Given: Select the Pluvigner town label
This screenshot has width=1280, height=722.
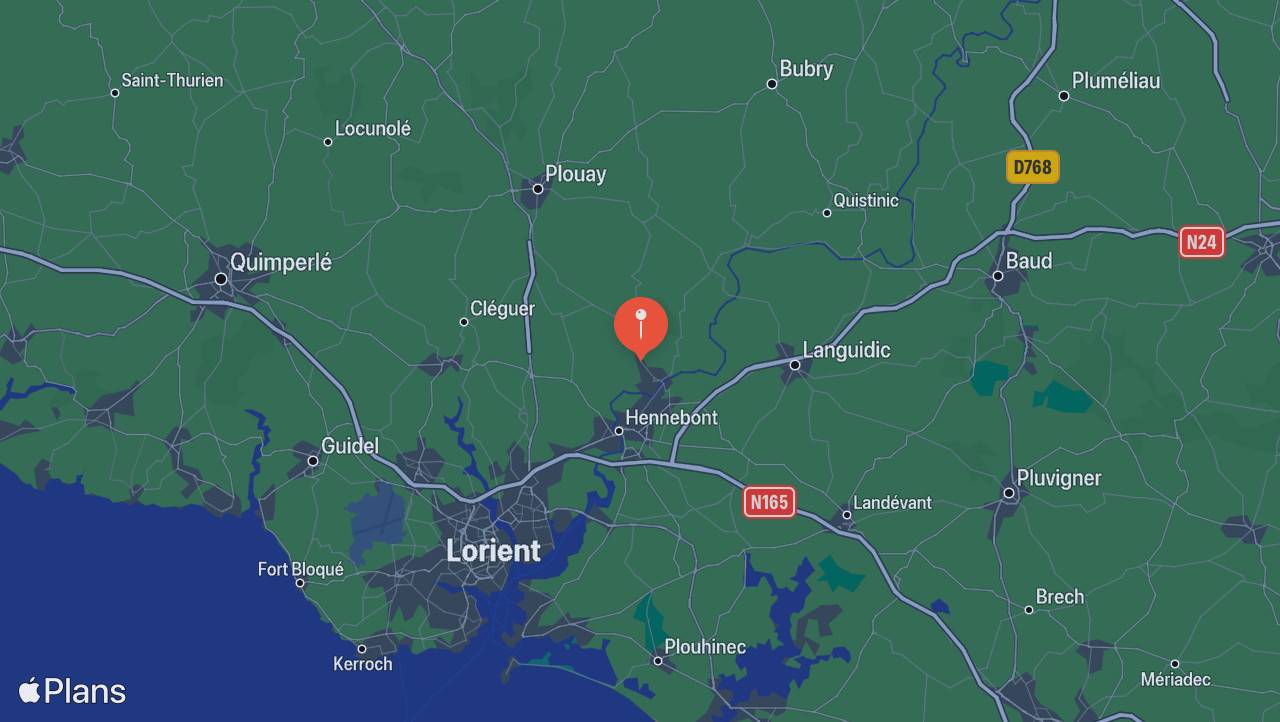Looking at the screenshot, I should pos(1059,478).
